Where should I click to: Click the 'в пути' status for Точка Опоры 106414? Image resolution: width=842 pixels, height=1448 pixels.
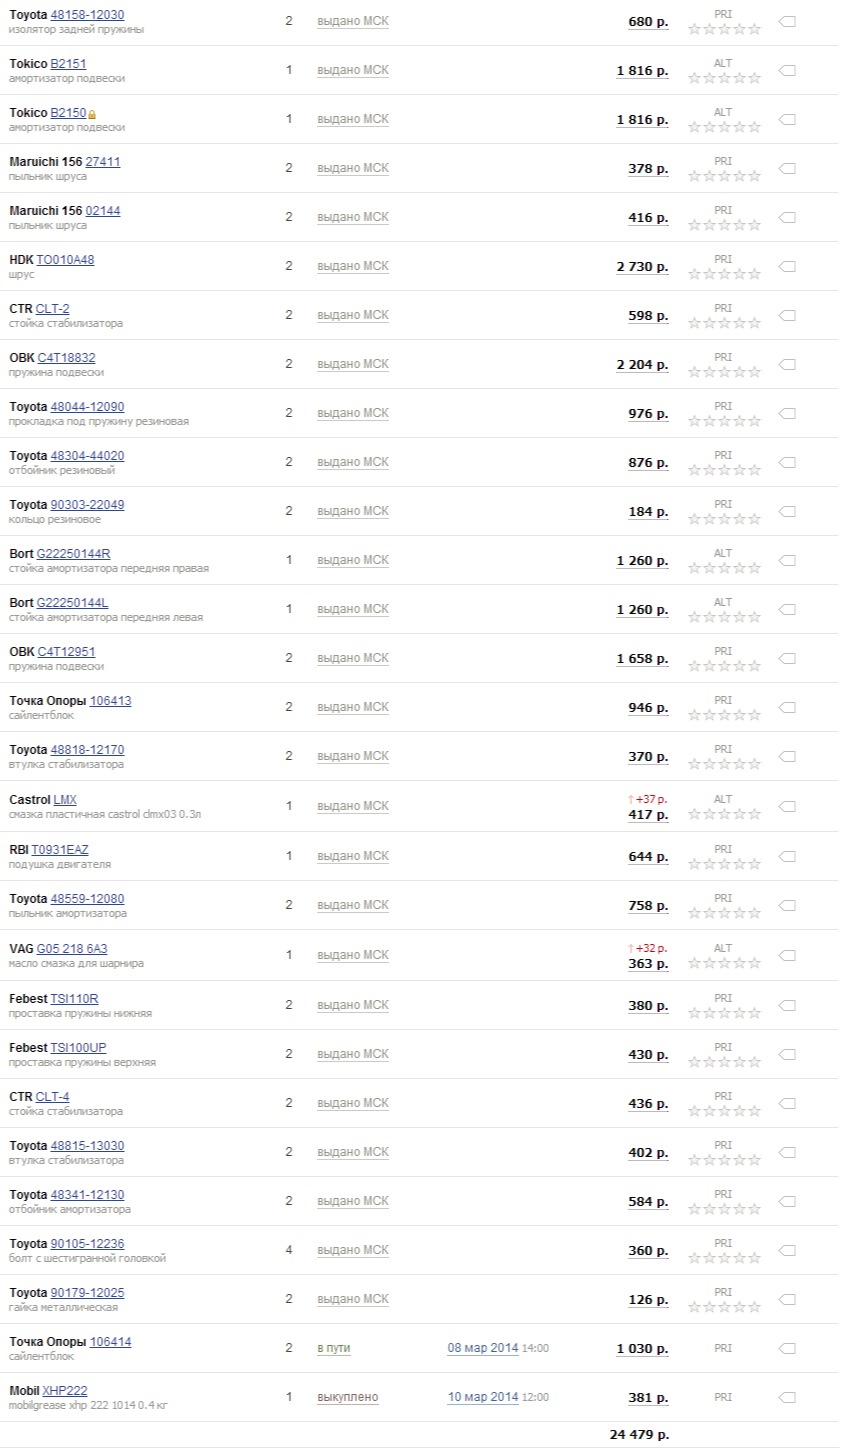(x=334, y=1348)
